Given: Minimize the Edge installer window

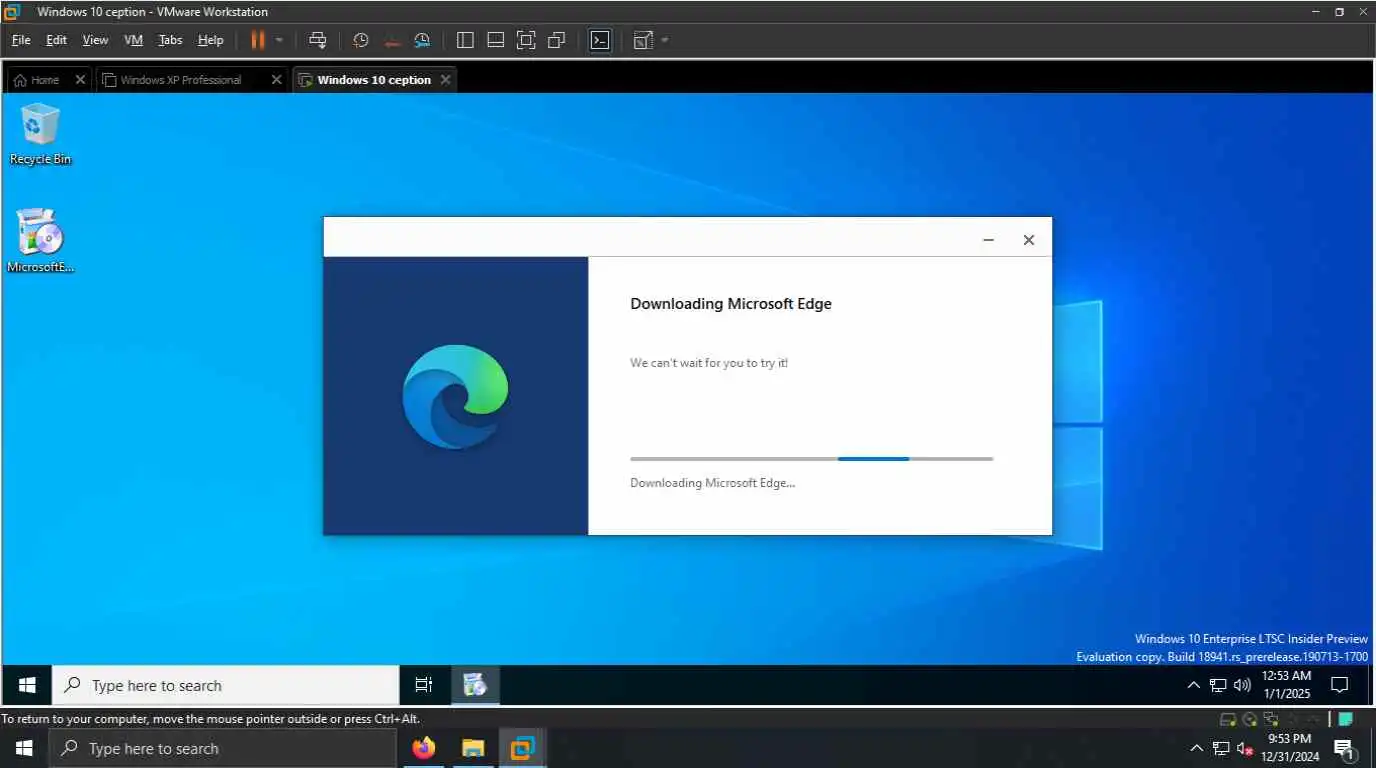Looking at the screenshot, I should (x=988, y=240).
